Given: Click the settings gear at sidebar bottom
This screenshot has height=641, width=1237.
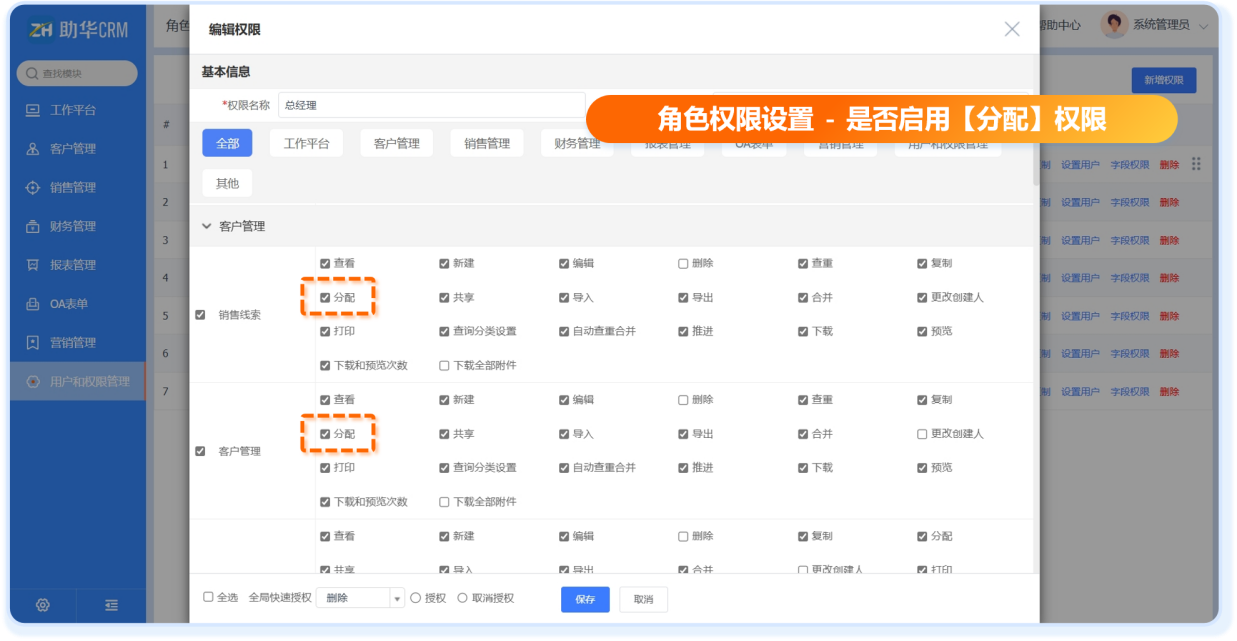Looking at the screenshot, I should [x=43, y=605].
